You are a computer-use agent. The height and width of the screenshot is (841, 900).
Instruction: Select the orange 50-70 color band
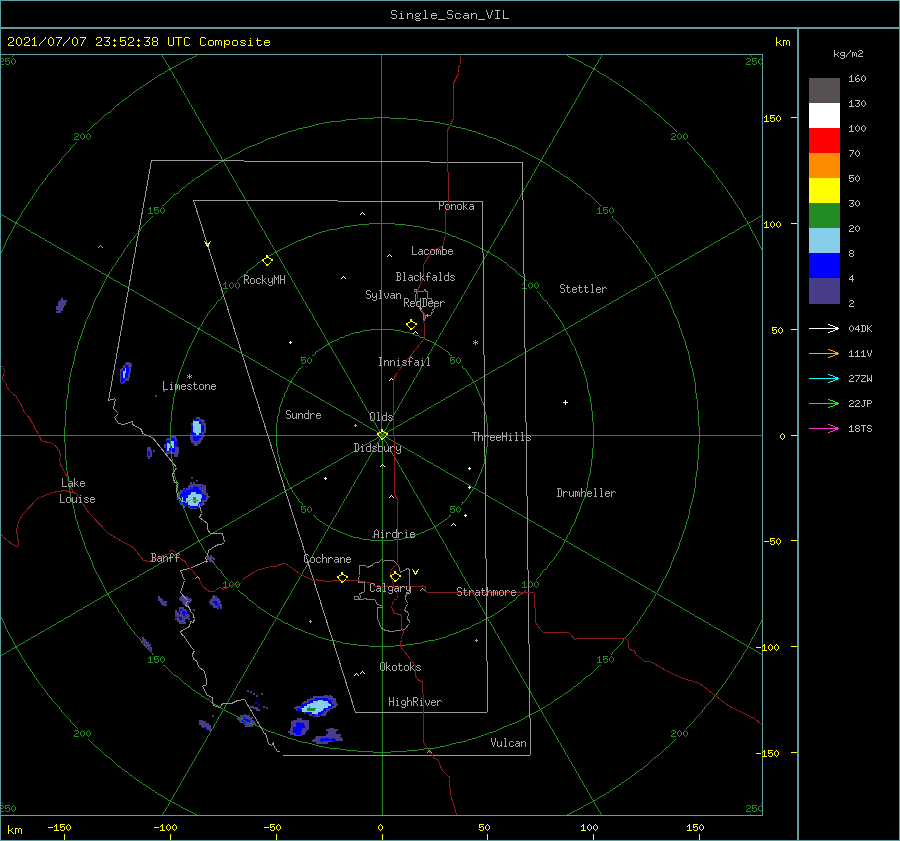(x=824, y=166)
